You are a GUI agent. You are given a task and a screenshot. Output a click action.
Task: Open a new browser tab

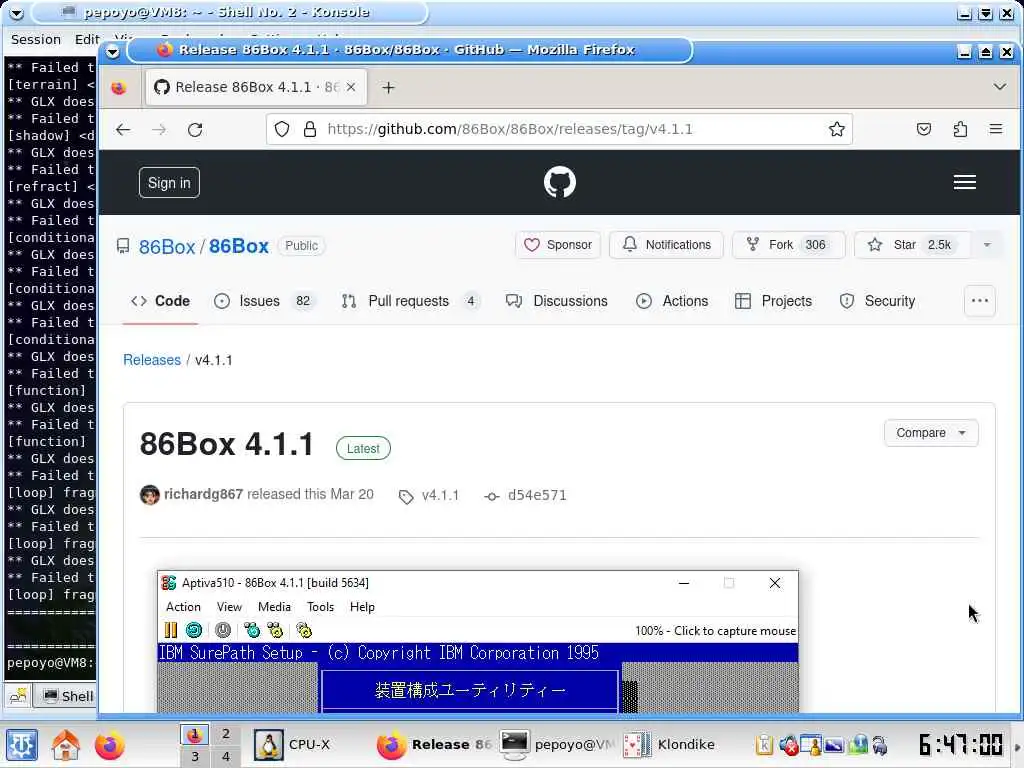[389, 88]
